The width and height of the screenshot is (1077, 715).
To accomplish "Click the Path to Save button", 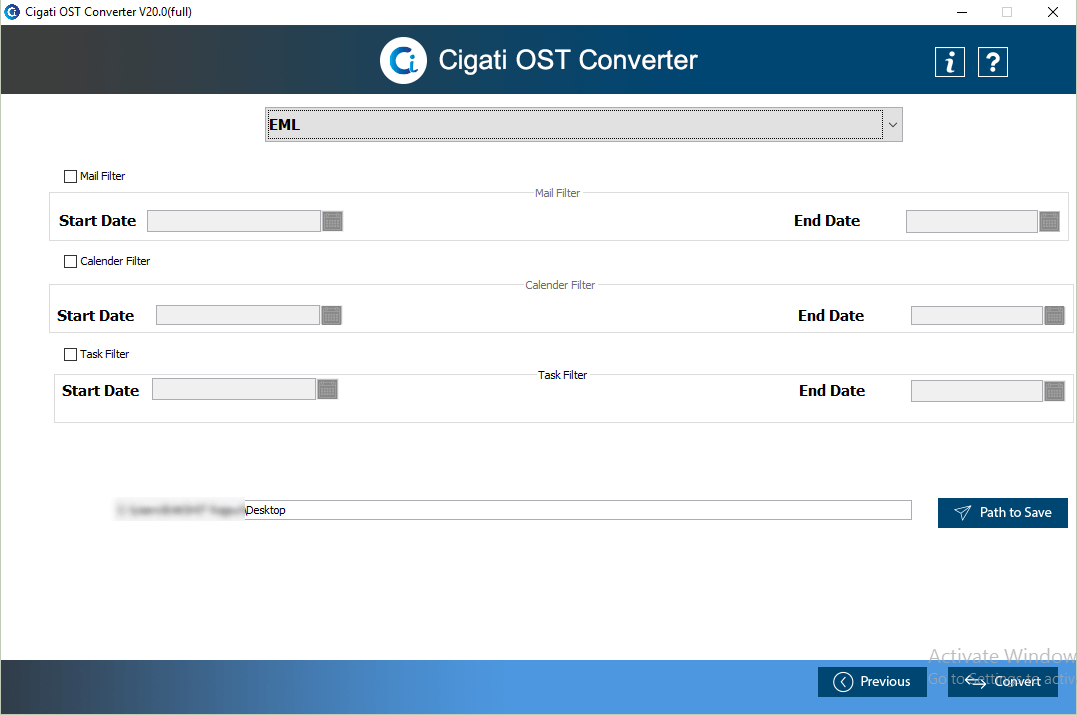I will [1003, 512].
